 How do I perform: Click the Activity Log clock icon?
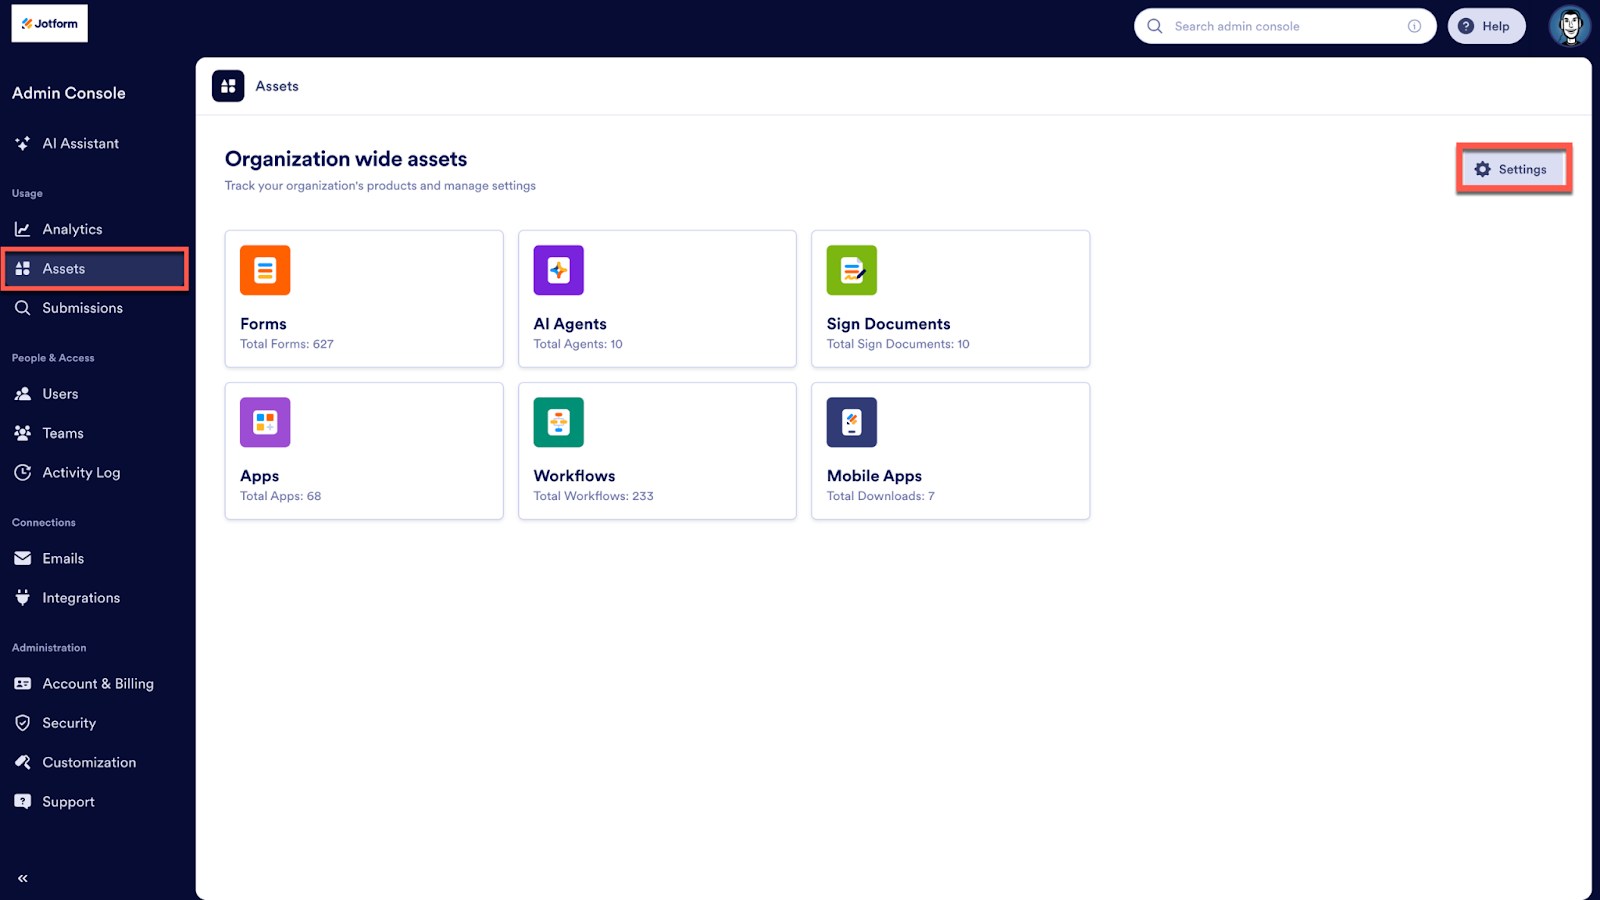pyautogui.click(x=22, y=472)
